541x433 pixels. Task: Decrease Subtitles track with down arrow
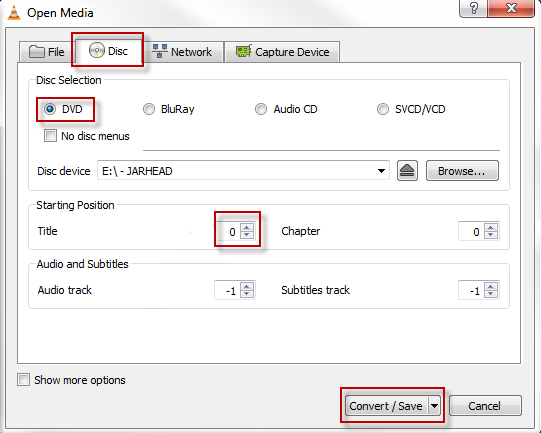tap(491, 294)
